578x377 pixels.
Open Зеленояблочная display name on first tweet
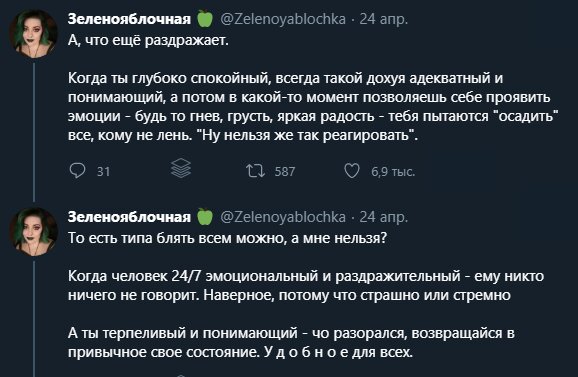click(129, 19)
